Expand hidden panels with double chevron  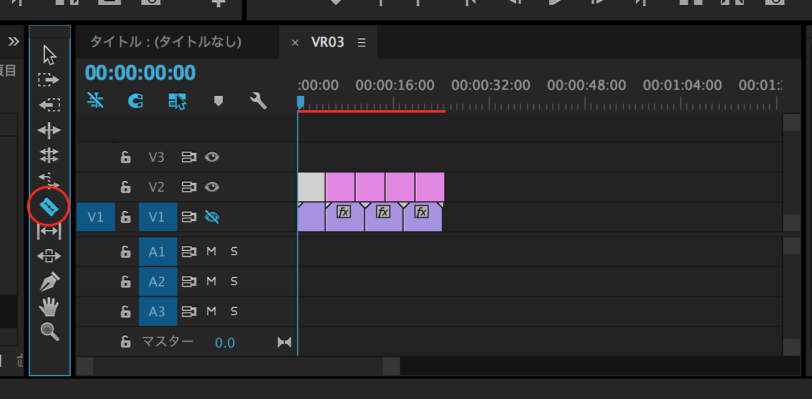click(x=13, y=41)
